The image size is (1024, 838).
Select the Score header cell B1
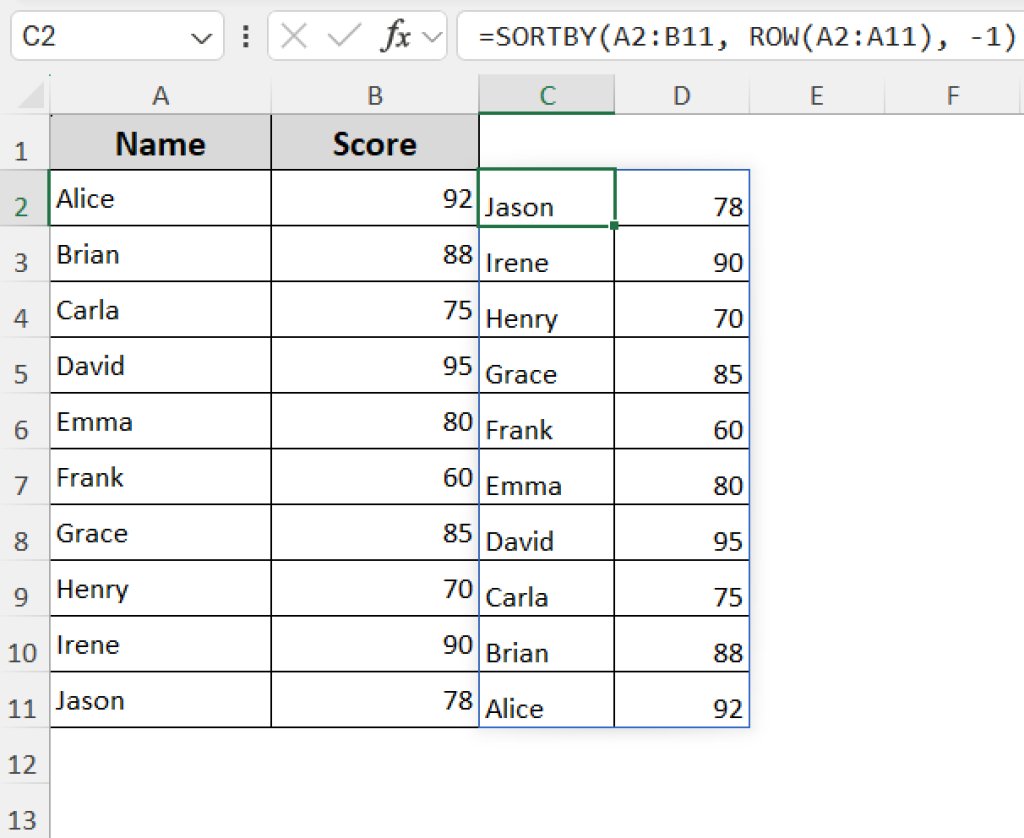374,142
